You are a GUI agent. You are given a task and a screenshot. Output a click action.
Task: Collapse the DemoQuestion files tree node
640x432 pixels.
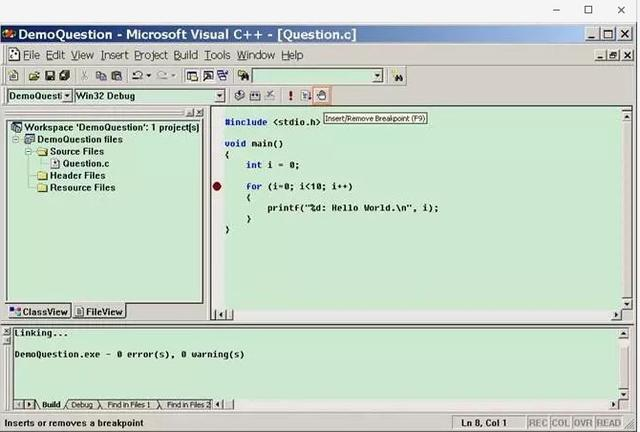click(16, 140)
